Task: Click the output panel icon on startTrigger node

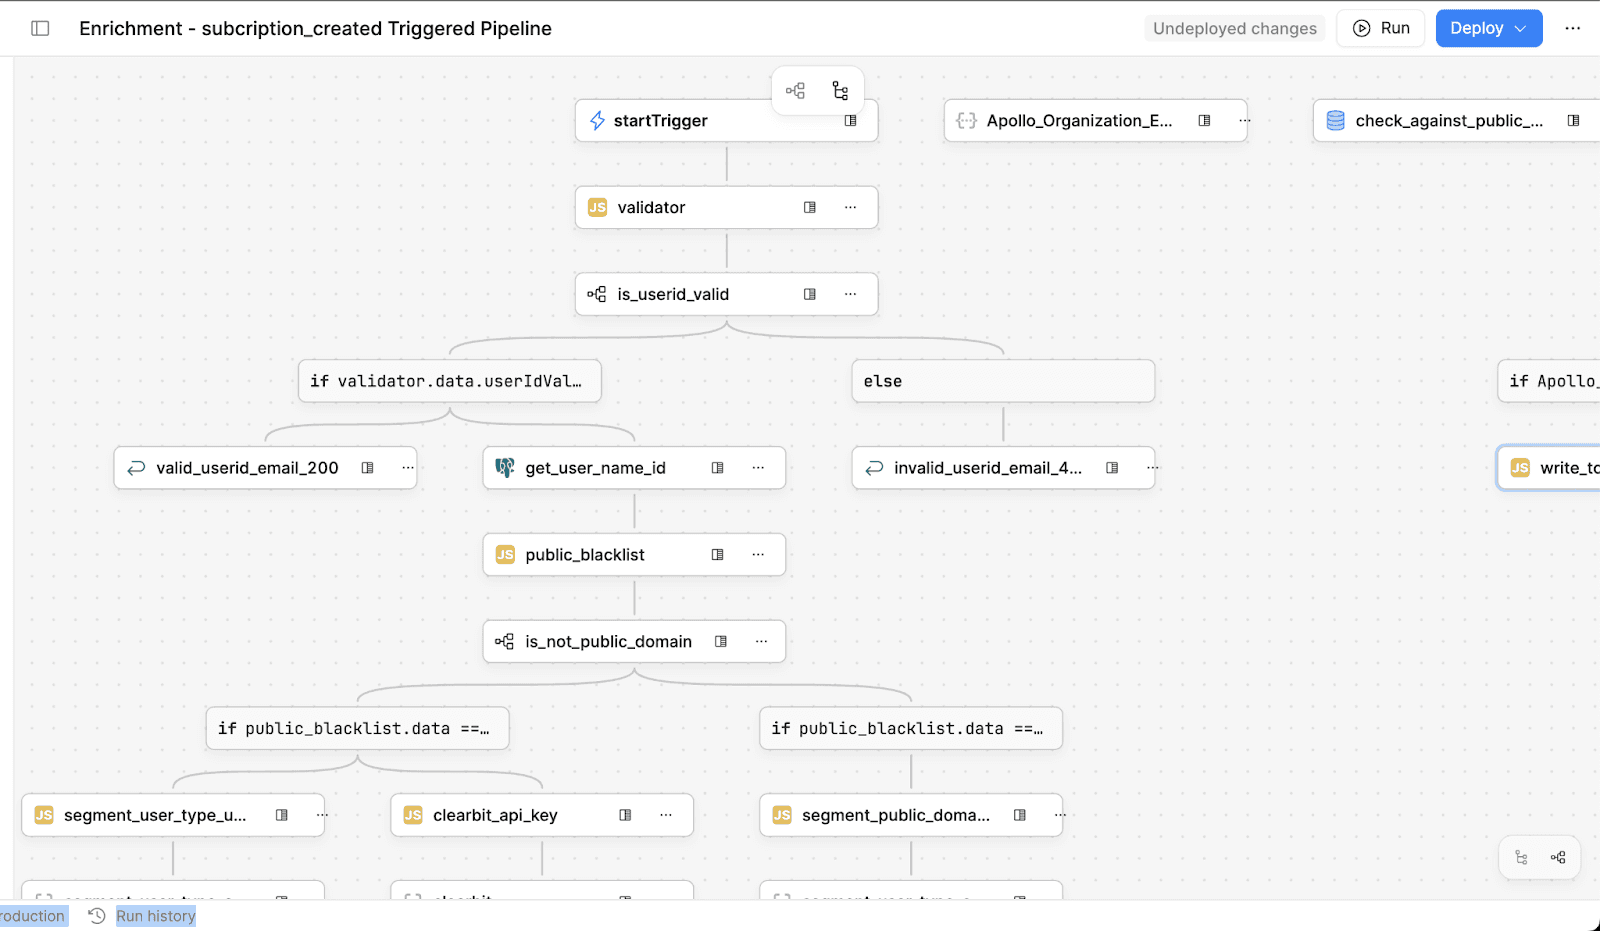Action: [851, 120]
